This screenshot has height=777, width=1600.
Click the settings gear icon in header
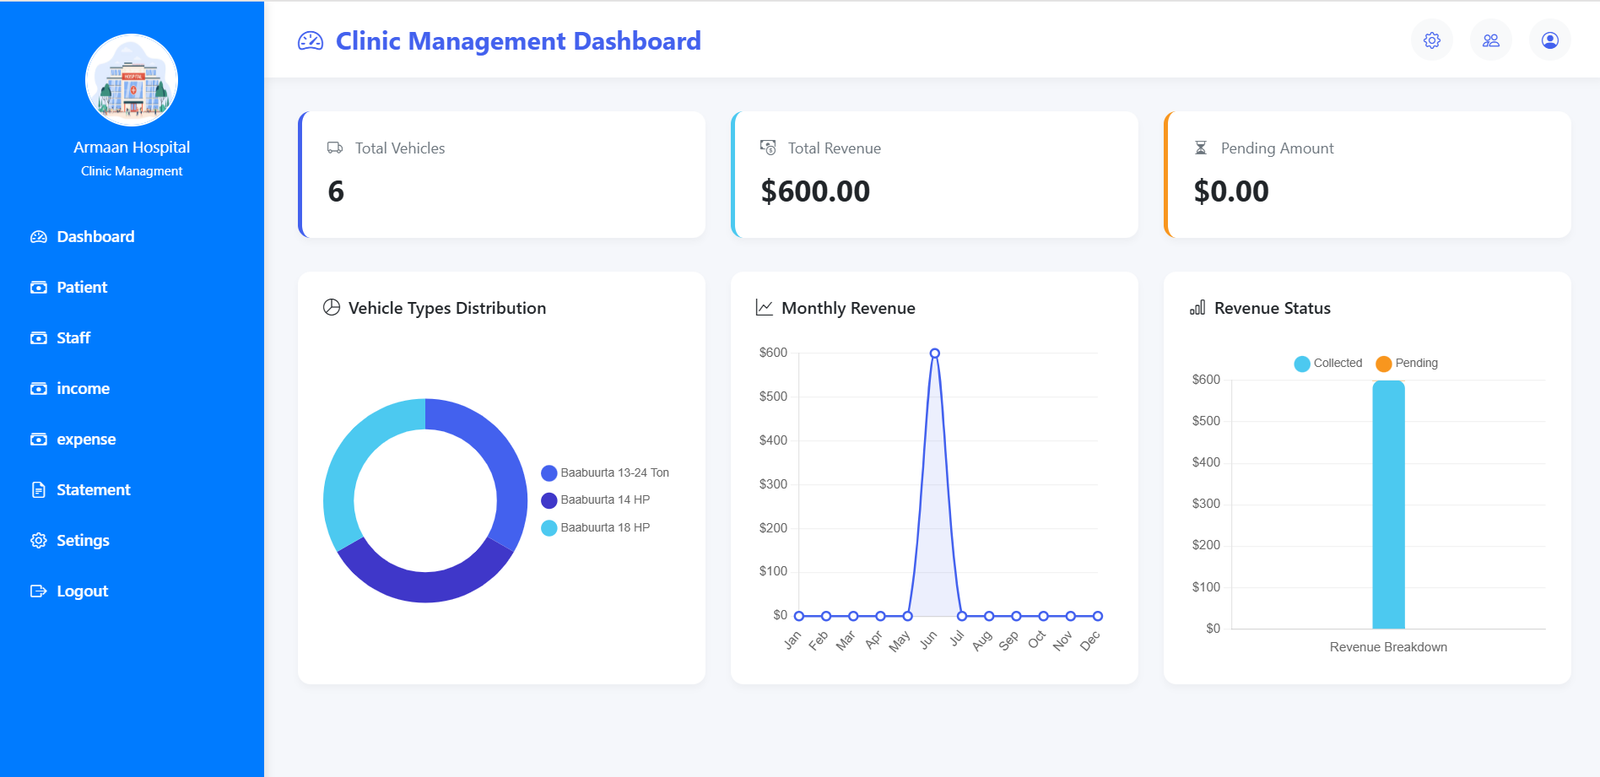(x=1432, y=41)
